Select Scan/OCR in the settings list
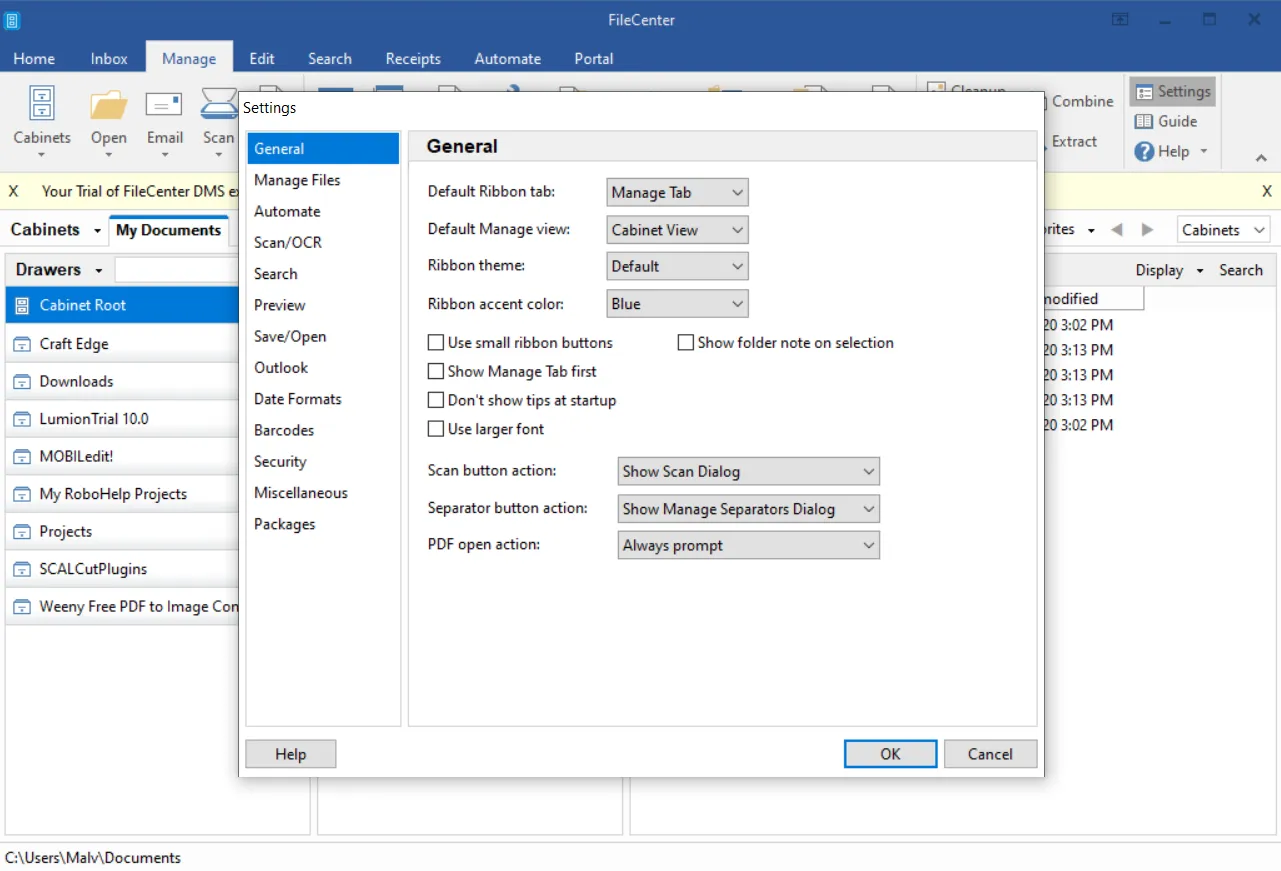 pos(288,243)
